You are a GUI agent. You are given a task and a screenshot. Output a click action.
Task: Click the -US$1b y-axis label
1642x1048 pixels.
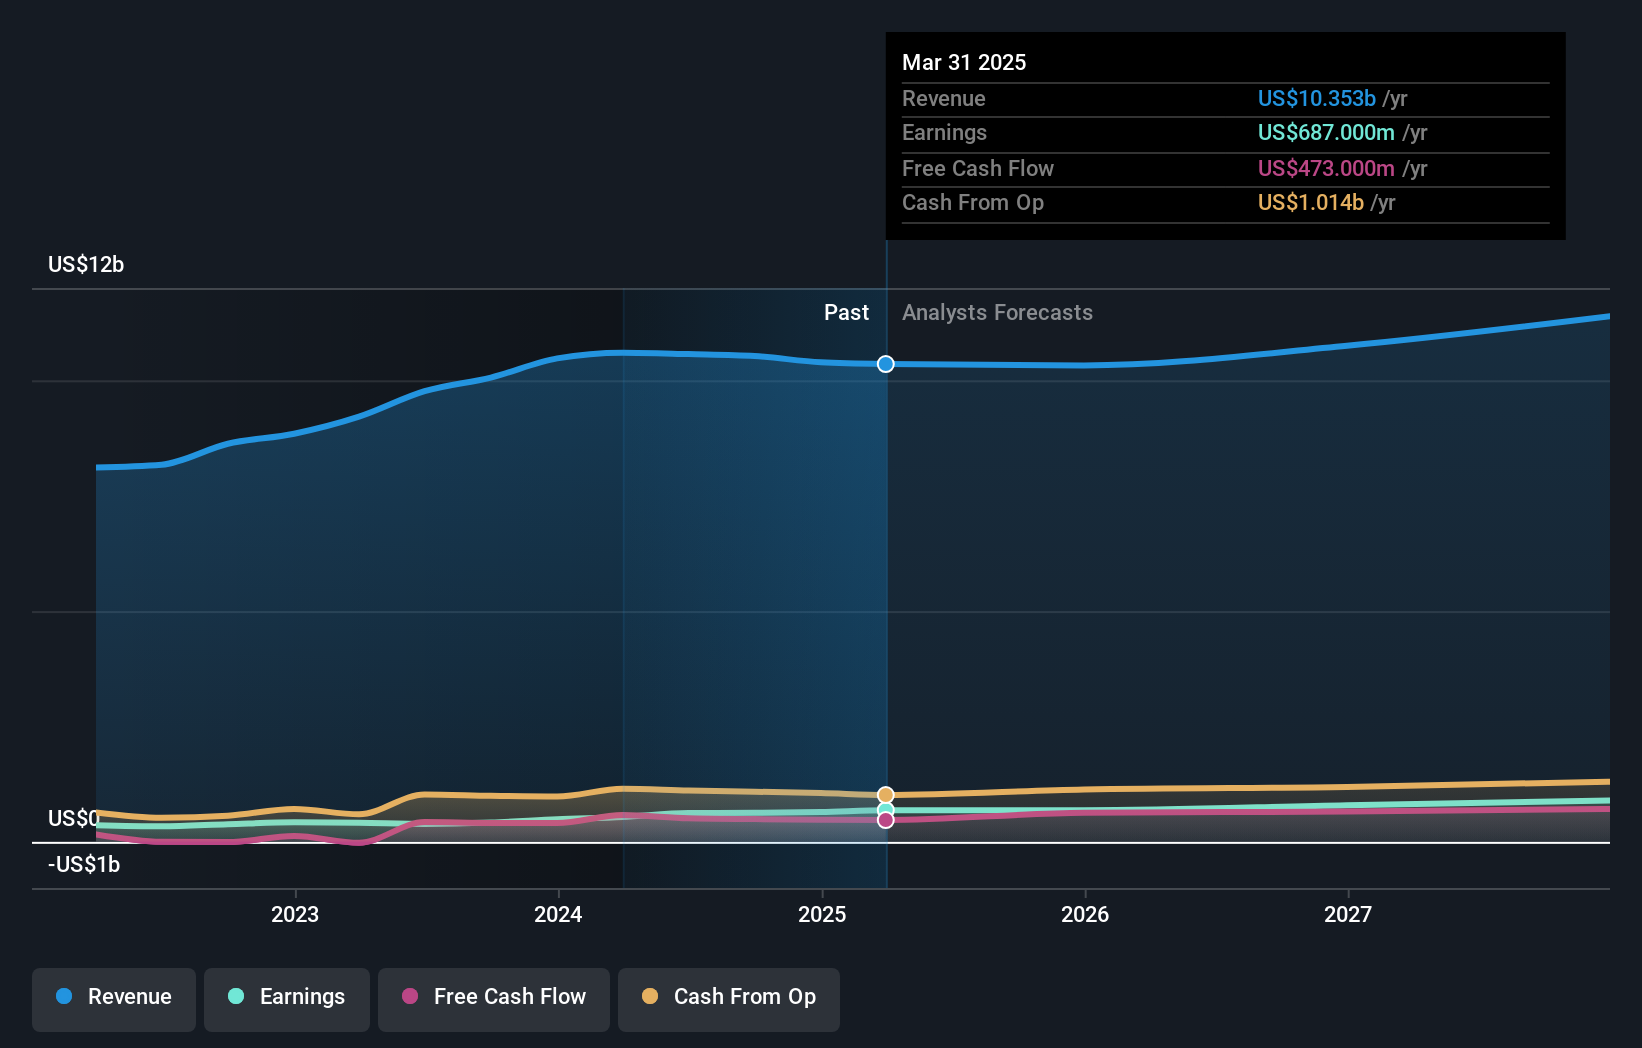(x=84, y=864)
